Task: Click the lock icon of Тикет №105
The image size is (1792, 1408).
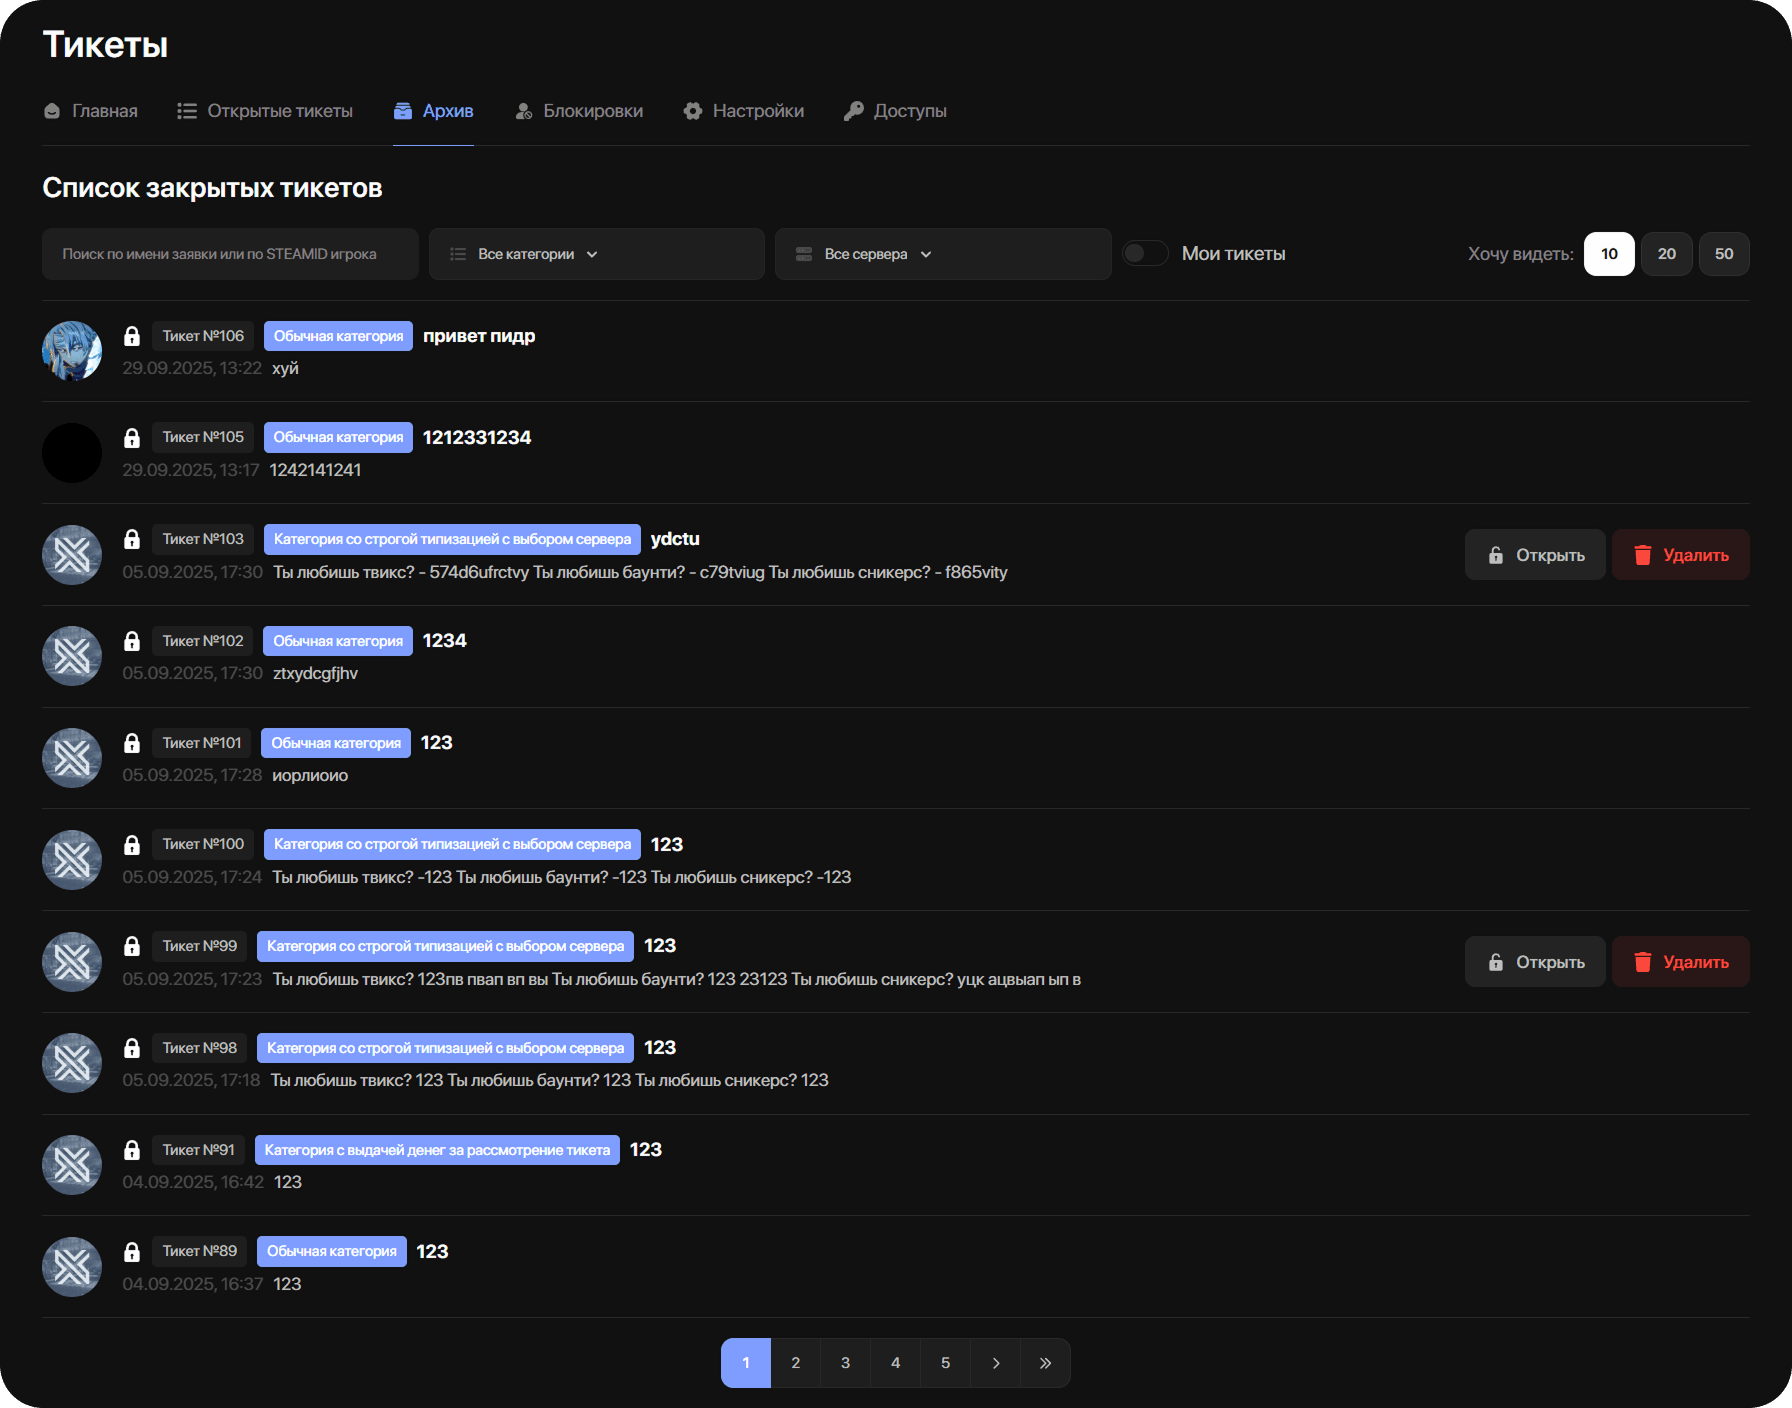Action: 132,438
